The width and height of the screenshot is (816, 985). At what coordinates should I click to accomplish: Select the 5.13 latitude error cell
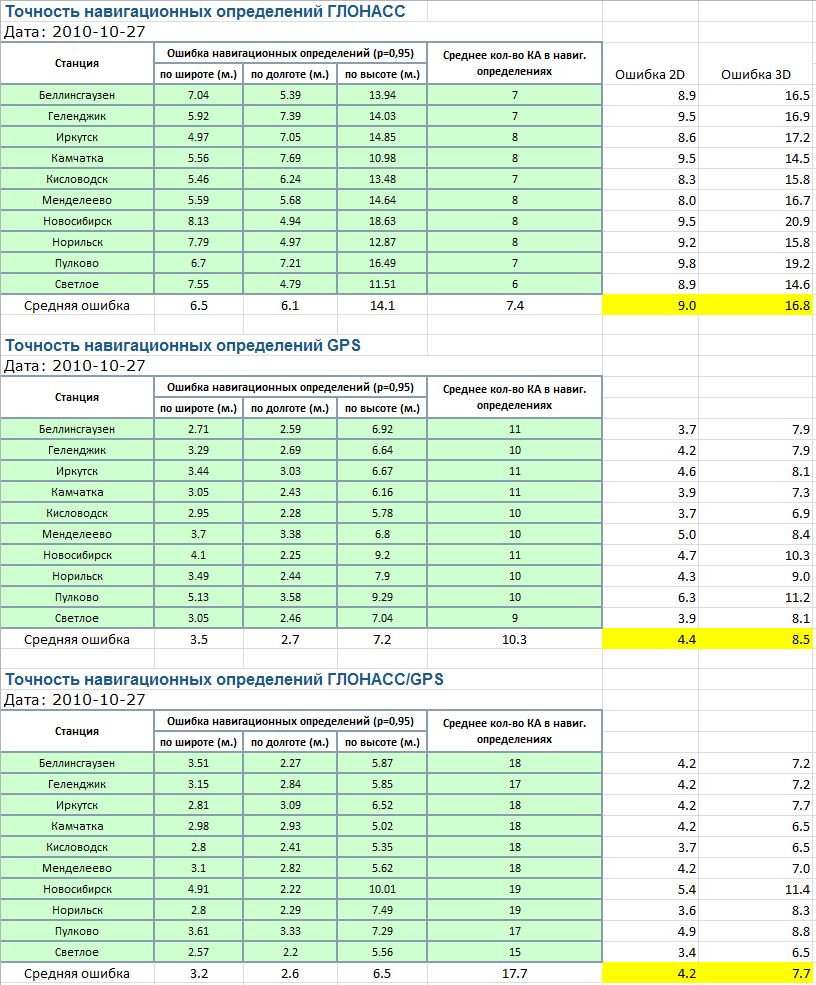click(x=198, y=597)
